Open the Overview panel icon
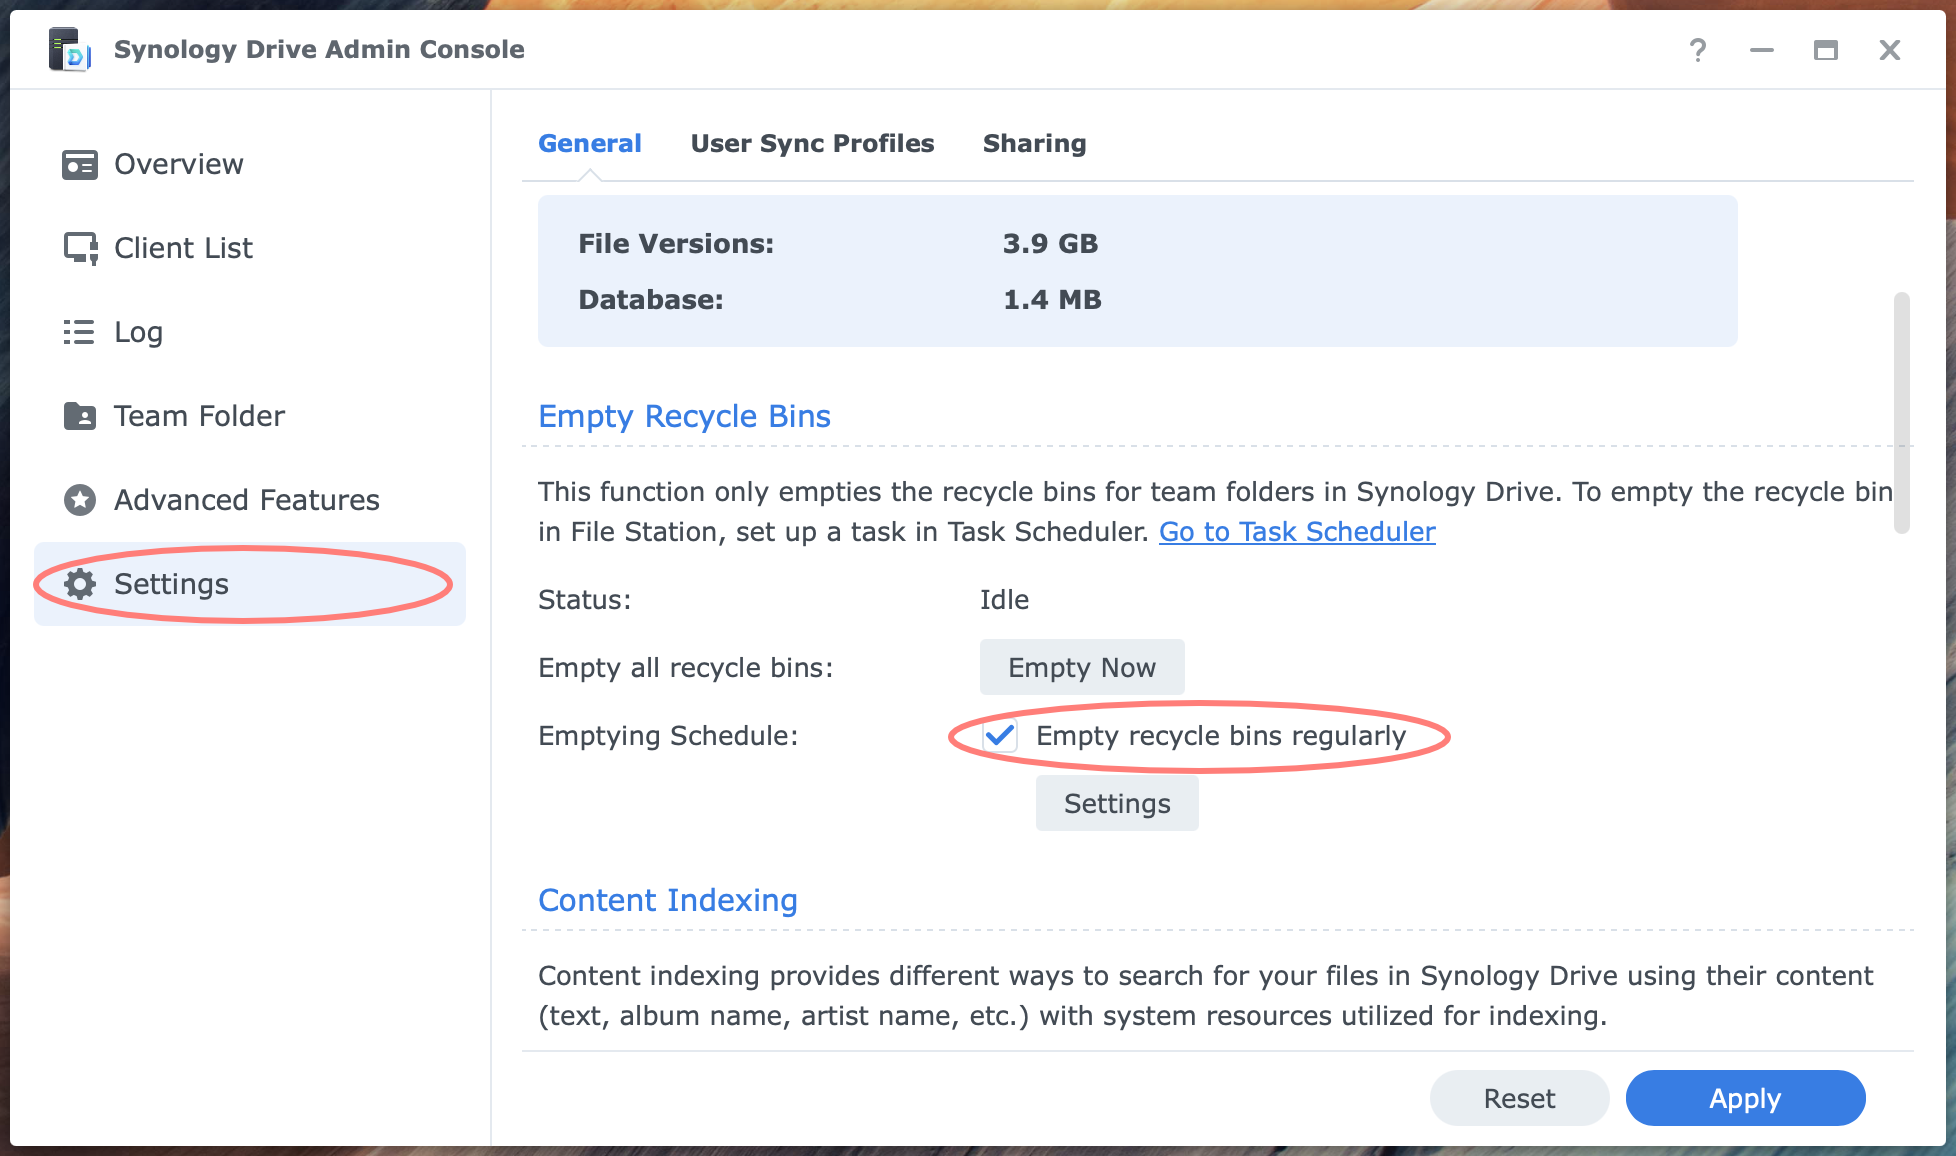Image resolution: width=1956 pixels, height=1156 pixels. [x=80, y=163]
